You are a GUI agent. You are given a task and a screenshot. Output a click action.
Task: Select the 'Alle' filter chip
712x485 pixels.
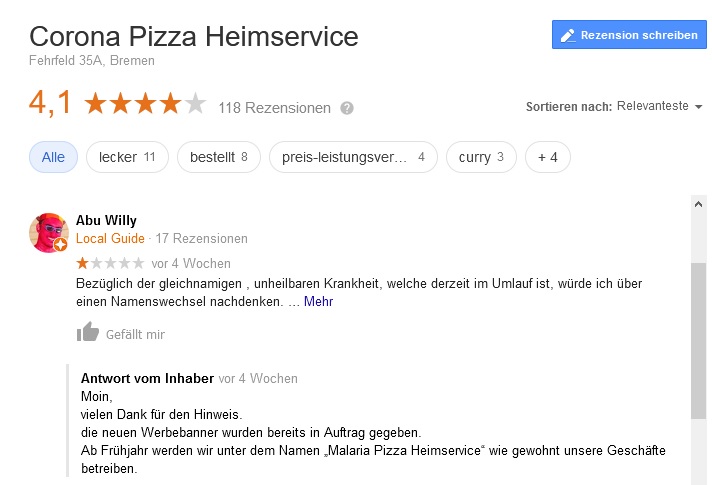pos(53,157)
